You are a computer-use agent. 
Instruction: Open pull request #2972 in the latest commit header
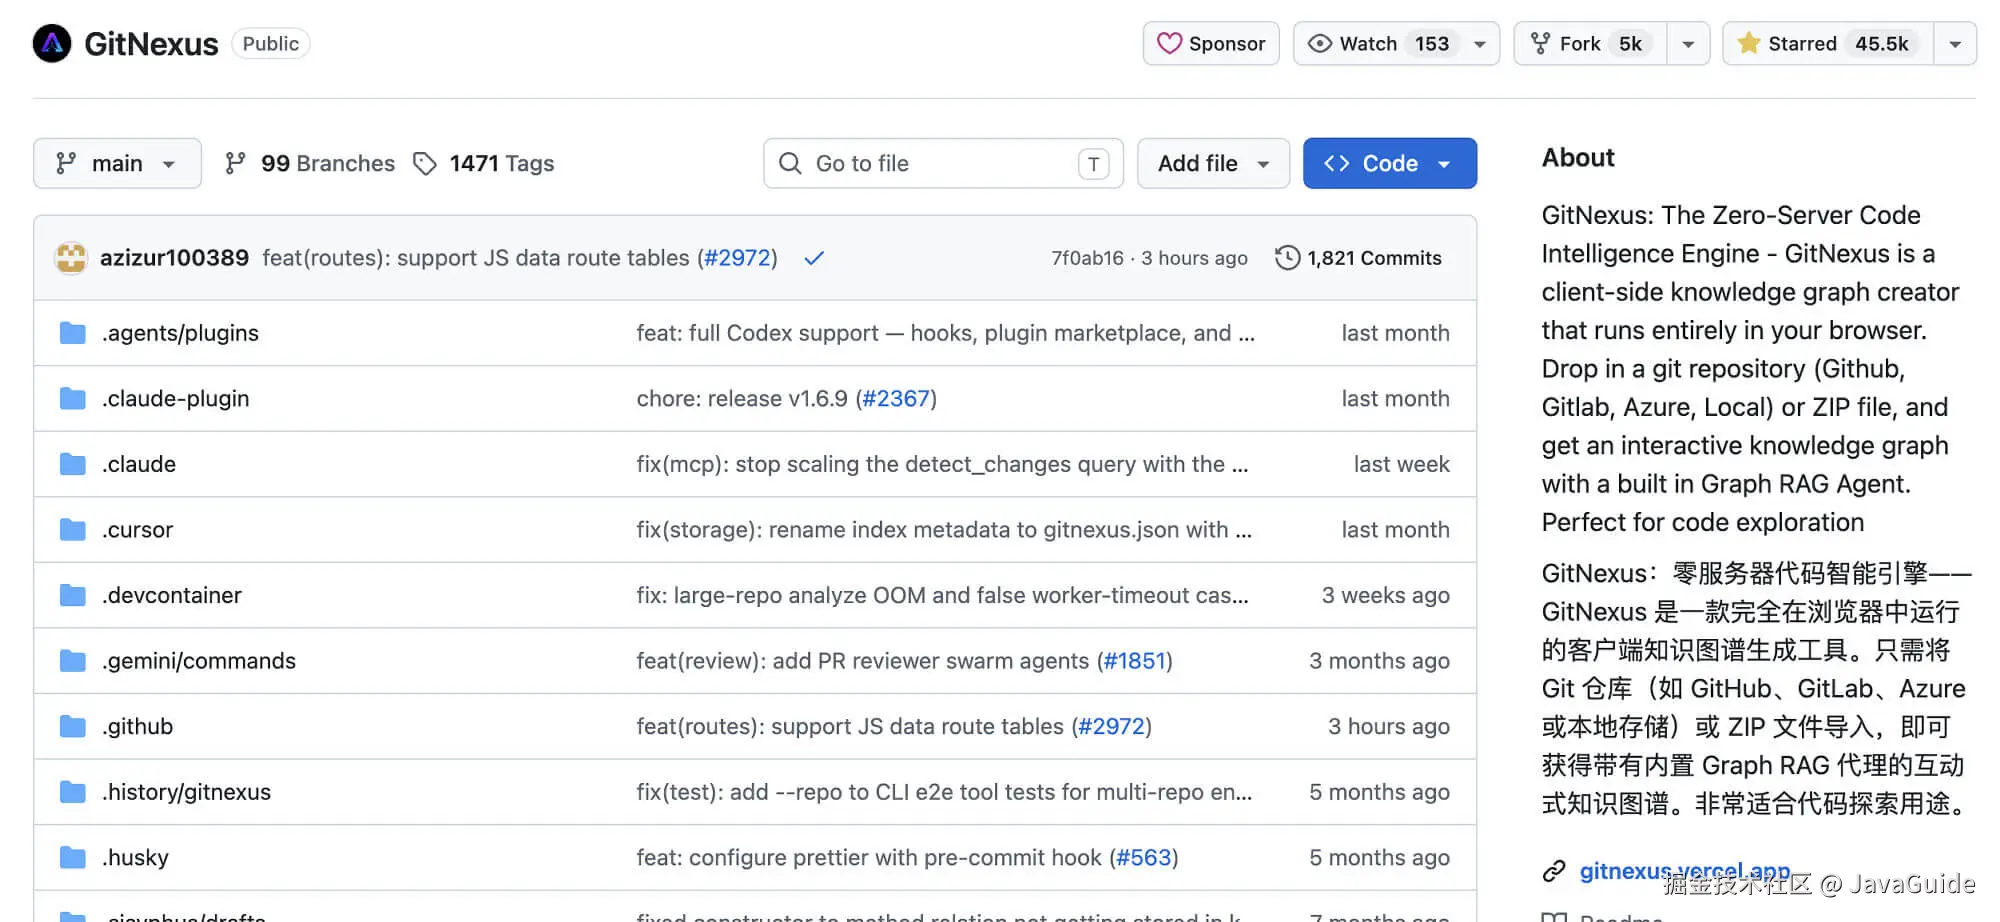tap(738, 258)
